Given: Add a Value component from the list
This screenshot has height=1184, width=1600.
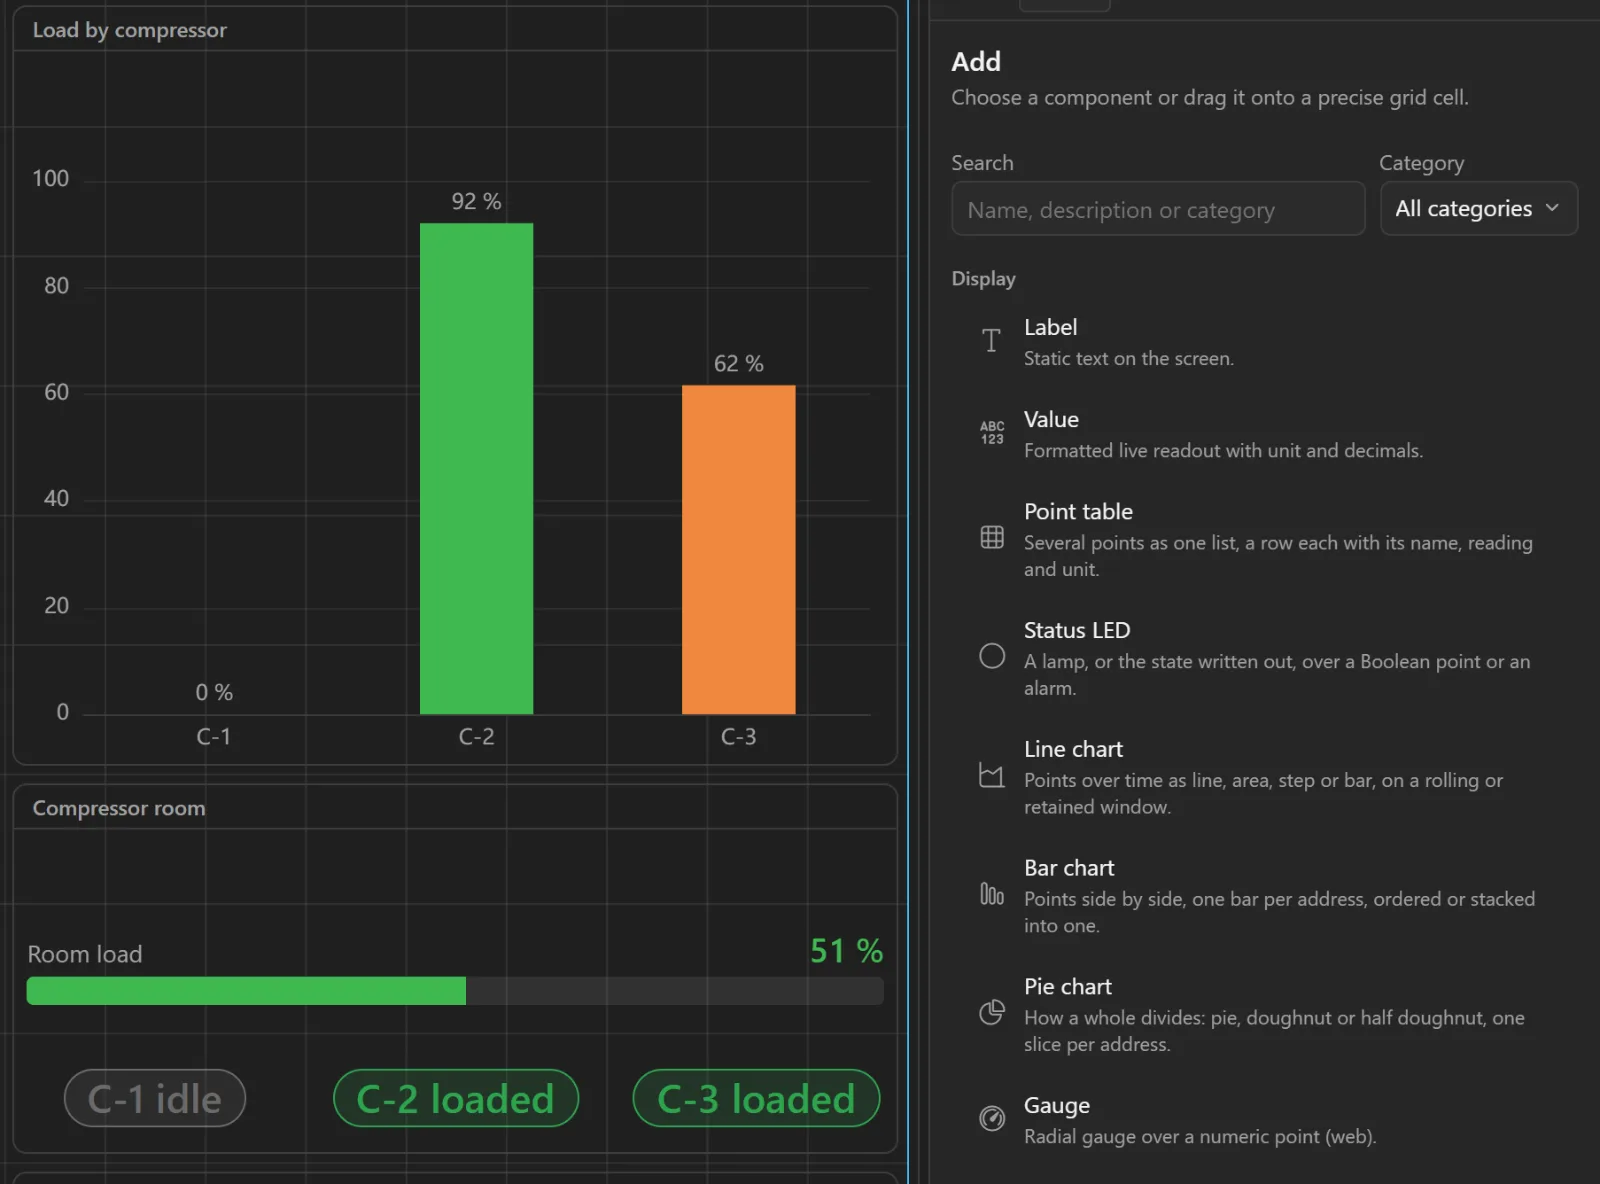Looking at the screenshot, I should click(1264, 434).
